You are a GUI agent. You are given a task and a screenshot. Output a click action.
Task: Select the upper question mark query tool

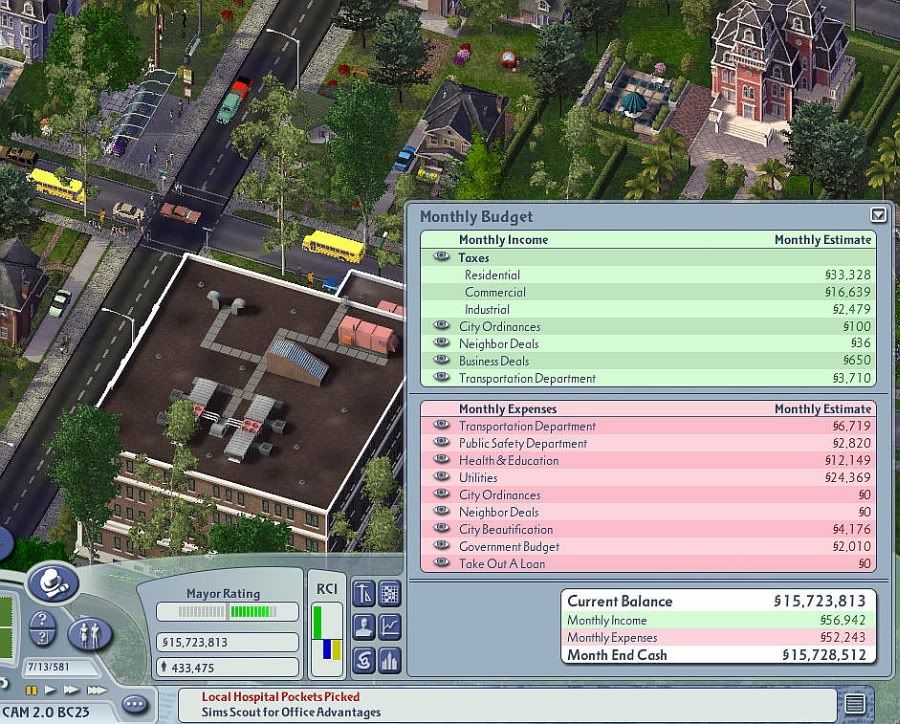tap(42, 620)
